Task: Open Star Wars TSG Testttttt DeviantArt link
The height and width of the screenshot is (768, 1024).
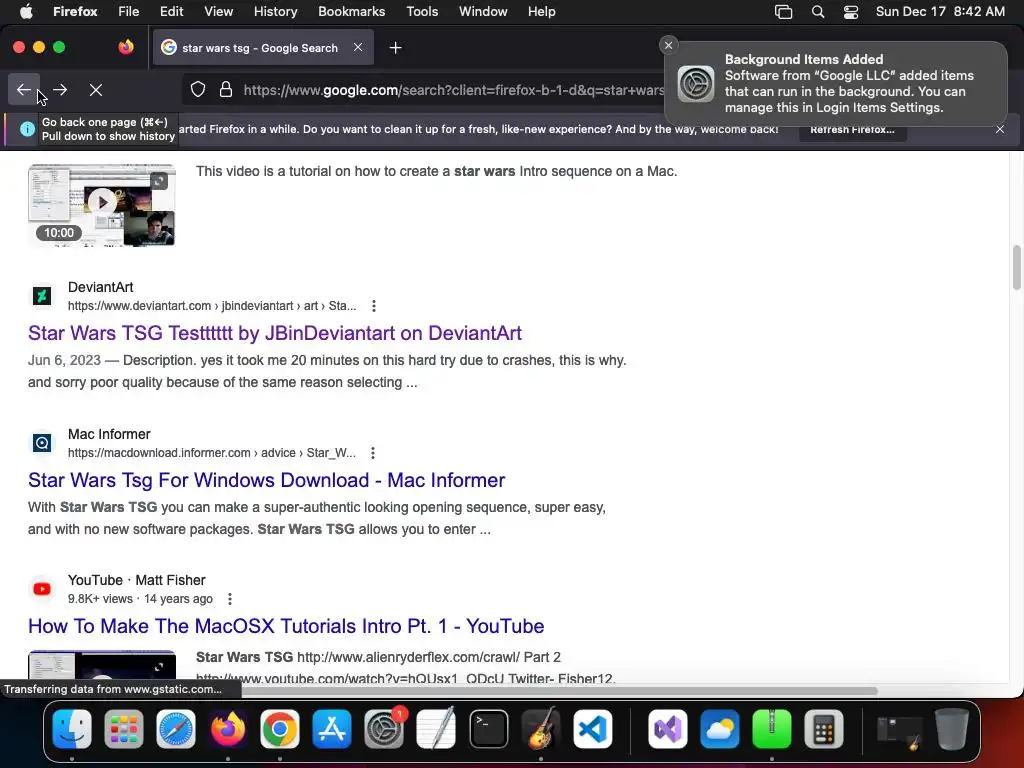Action: coord(275,333)
